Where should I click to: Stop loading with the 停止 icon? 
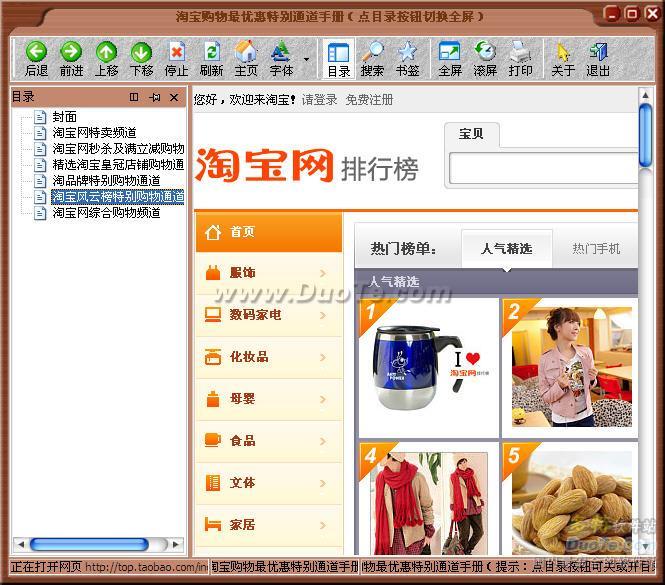pyautogui.click(x=176, y=51)
